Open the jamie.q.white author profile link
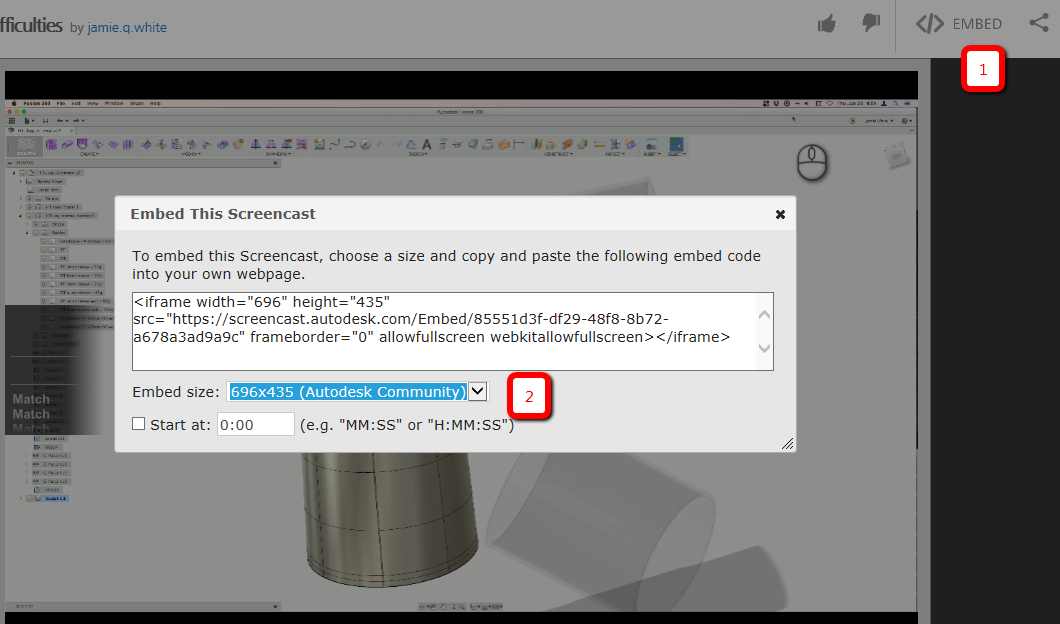This screenshot has width=1060, height=624. tap(126, 26)
